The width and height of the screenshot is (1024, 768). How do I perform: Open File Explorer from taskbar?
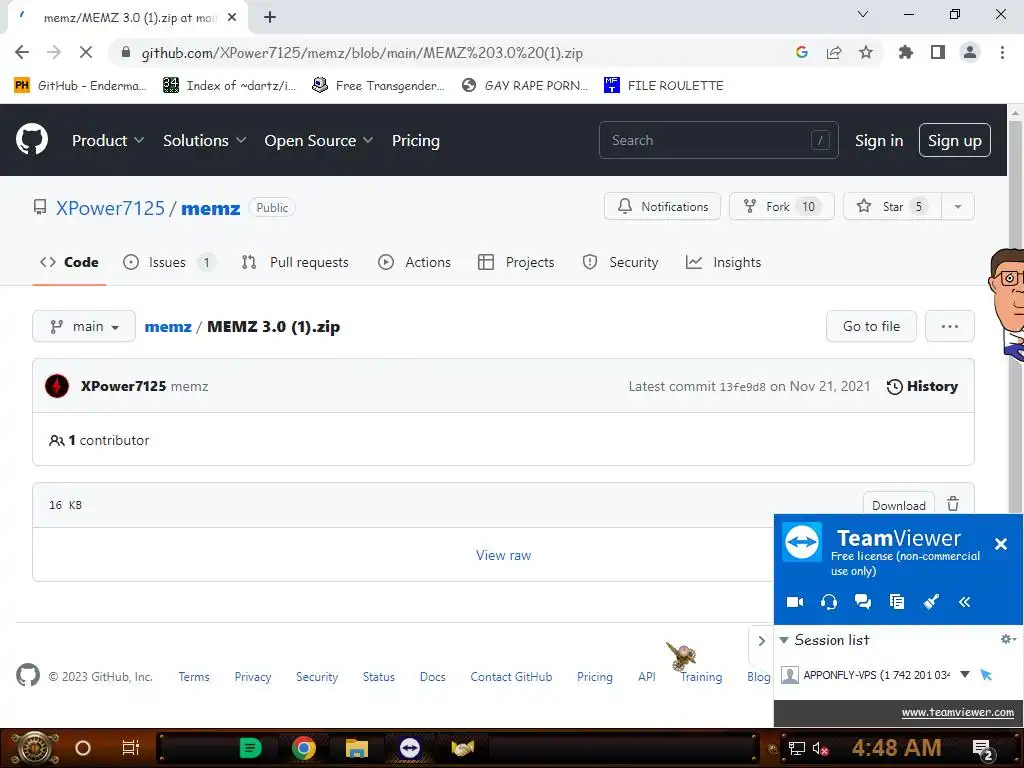[357, 748]
